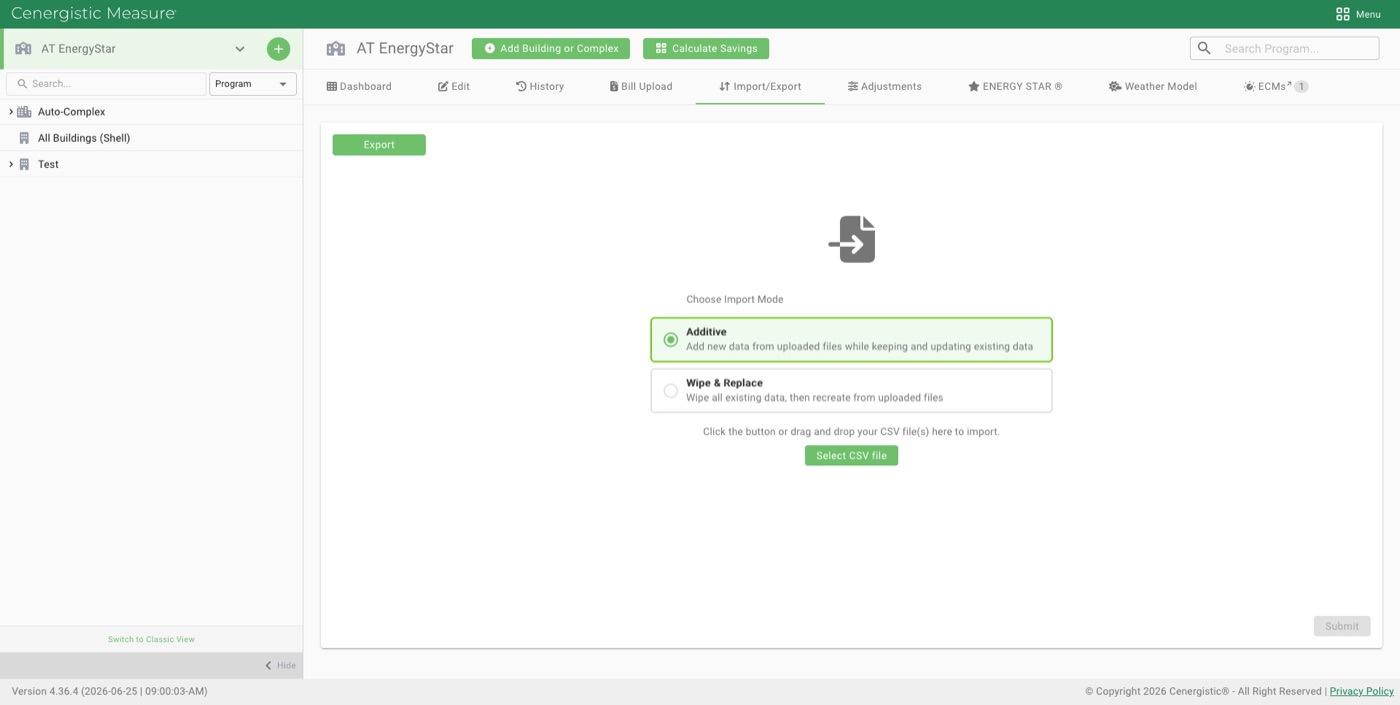This screenshot has height=705, width=1400.
Task: Click the Auto-Complex complex icon
Action: point(24,112)
